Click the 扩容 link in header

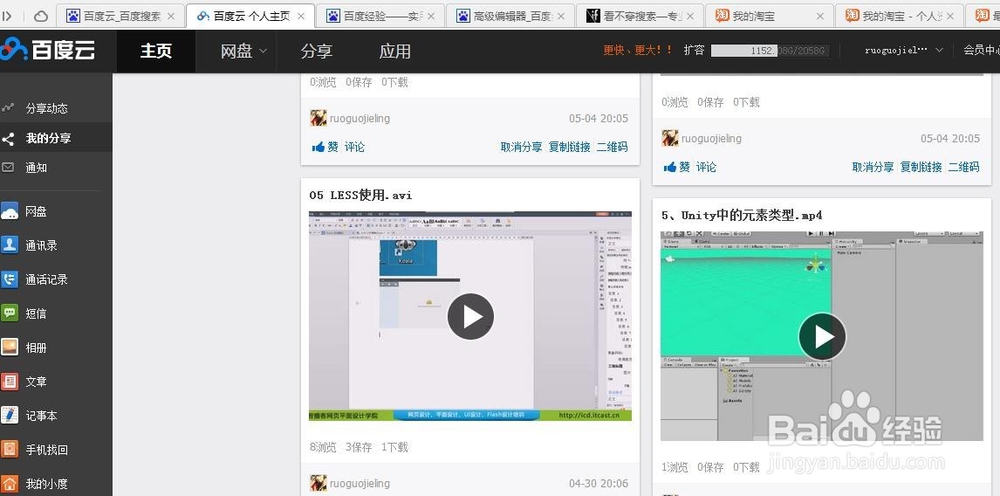693,50
